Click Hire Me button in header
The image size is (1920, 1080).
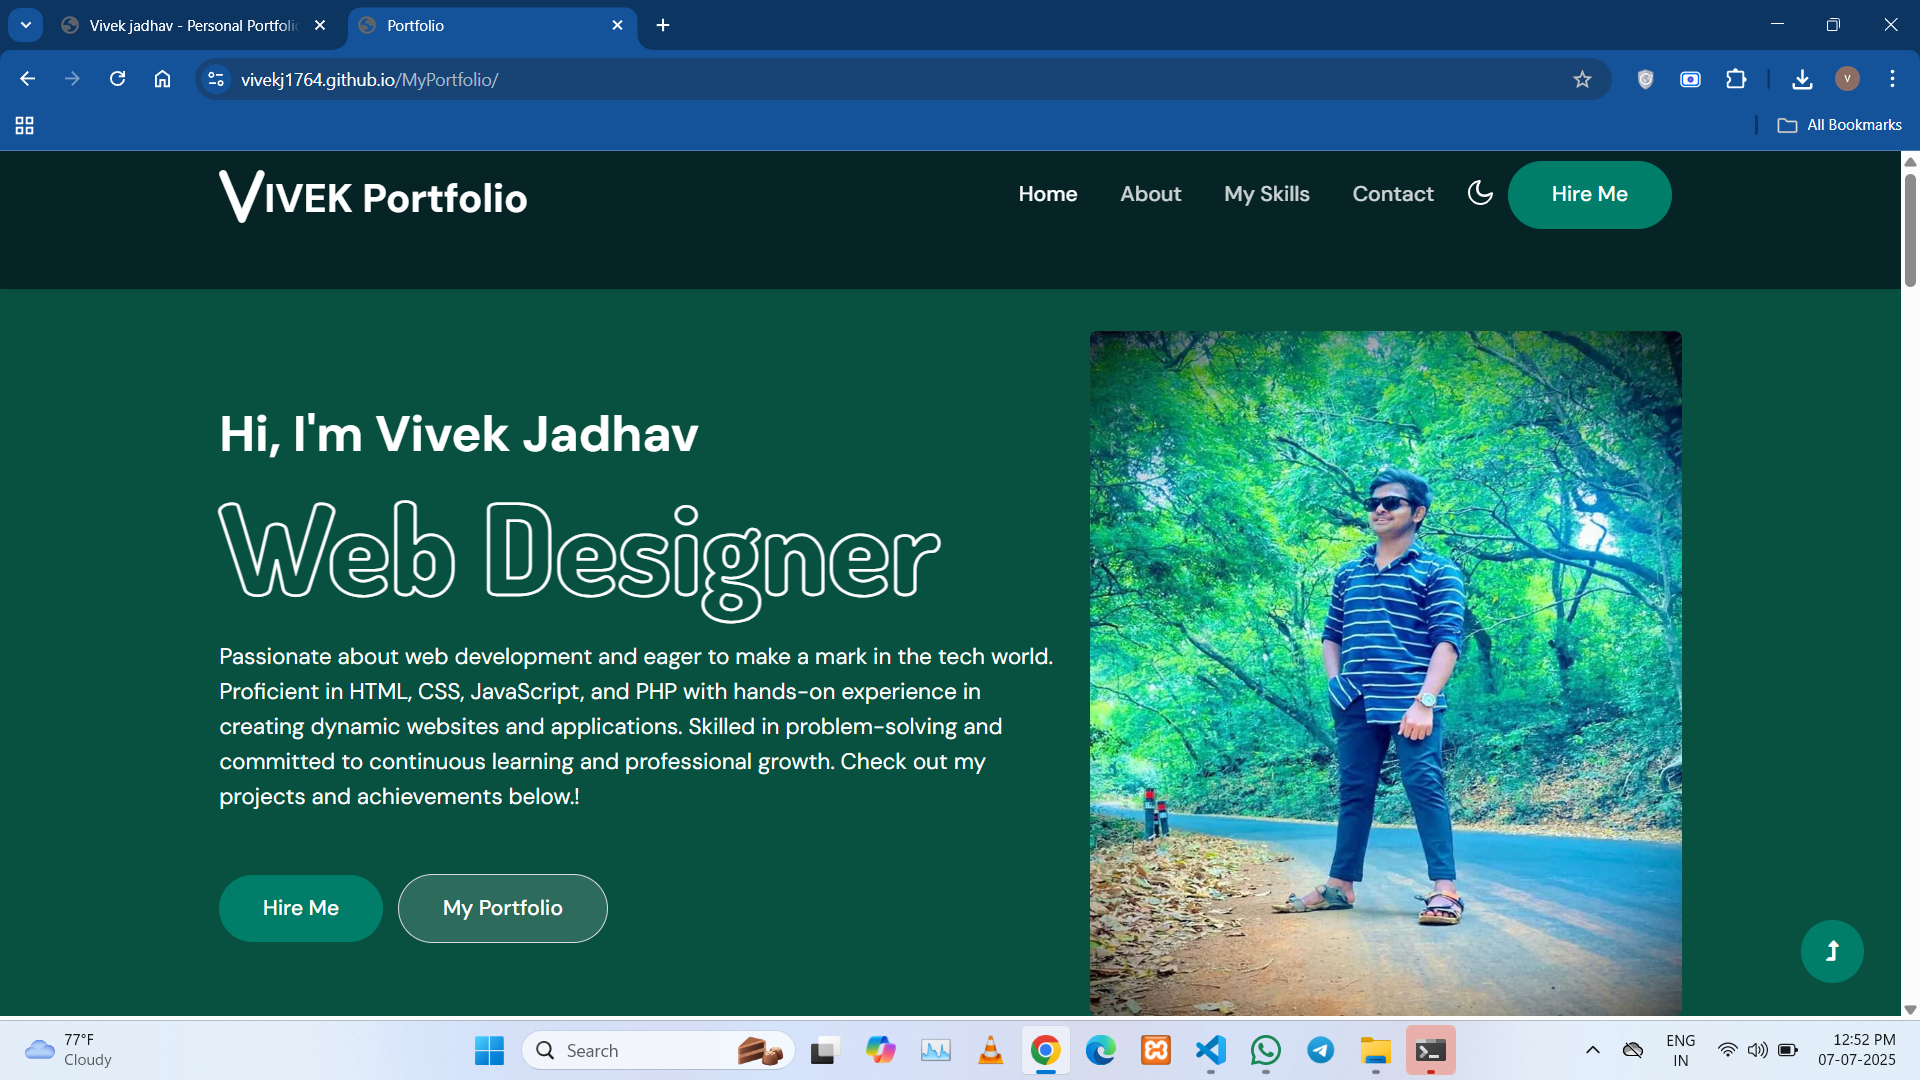click(1589, 194)
